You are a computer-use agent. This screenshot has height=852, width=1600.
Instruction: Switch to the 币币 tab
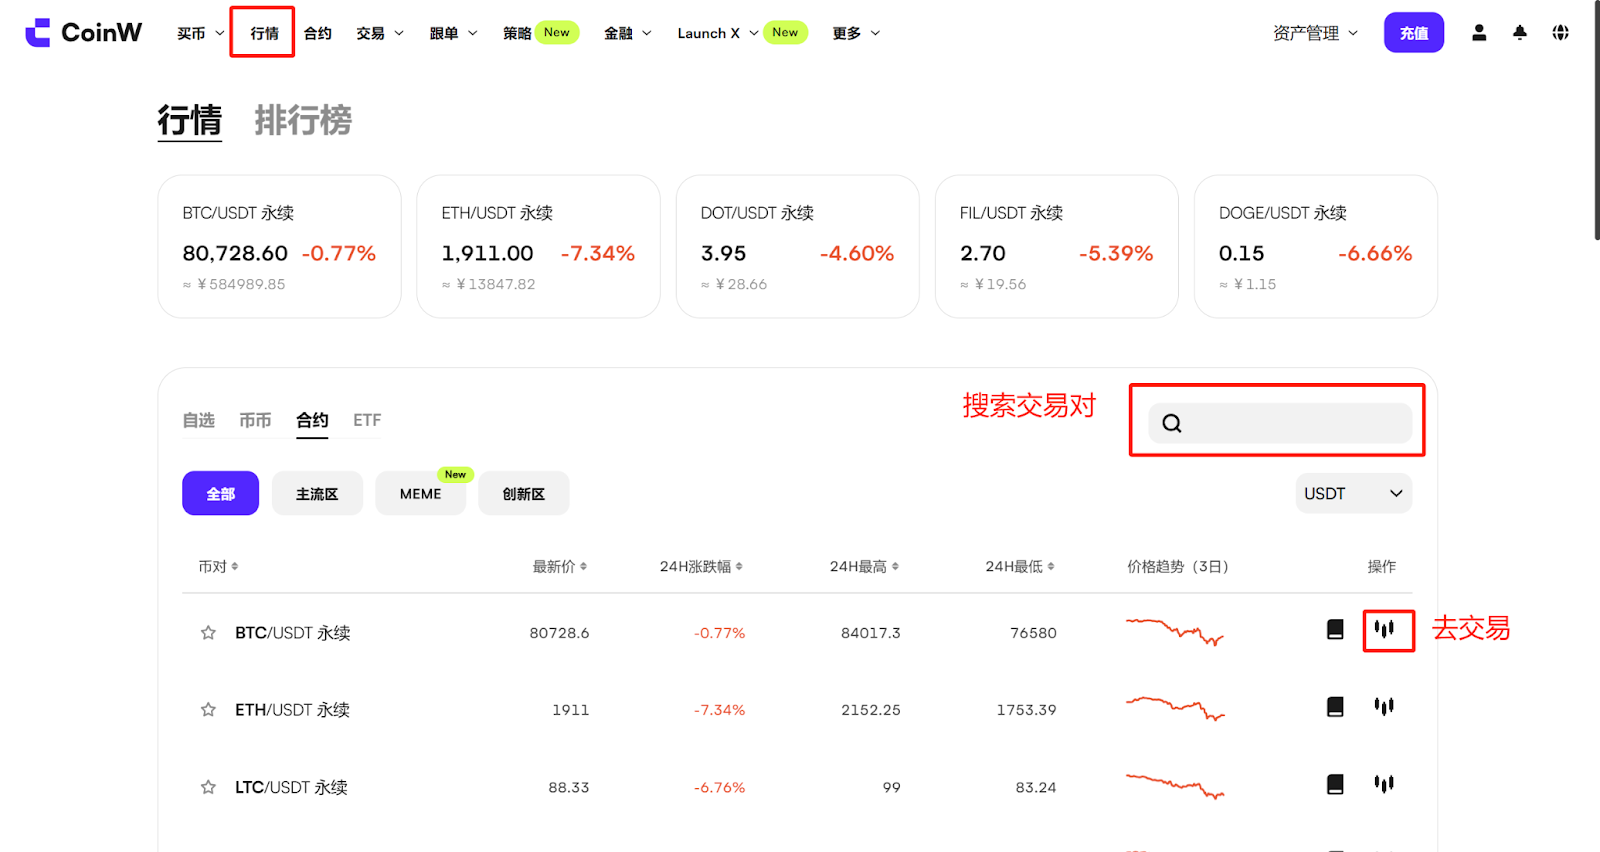[255, 420]
